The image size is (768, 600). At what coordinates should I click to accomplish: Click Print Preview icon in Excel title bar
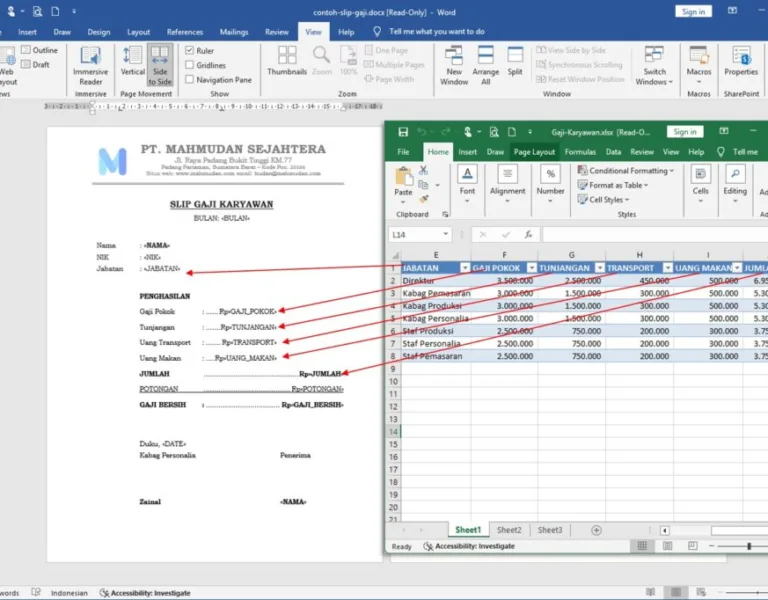tap(494, 132)
